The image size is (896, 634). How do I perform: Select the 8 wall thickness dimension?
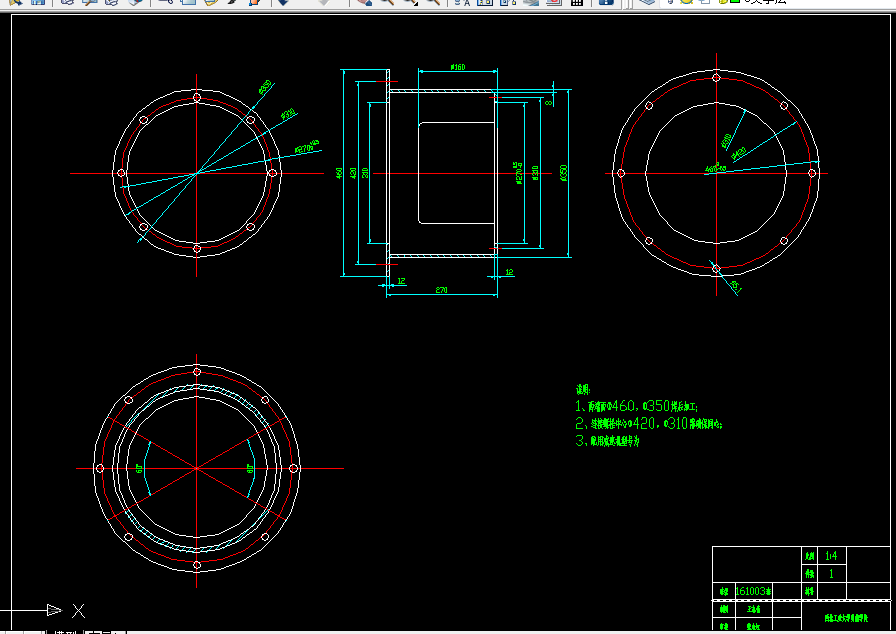549,103
